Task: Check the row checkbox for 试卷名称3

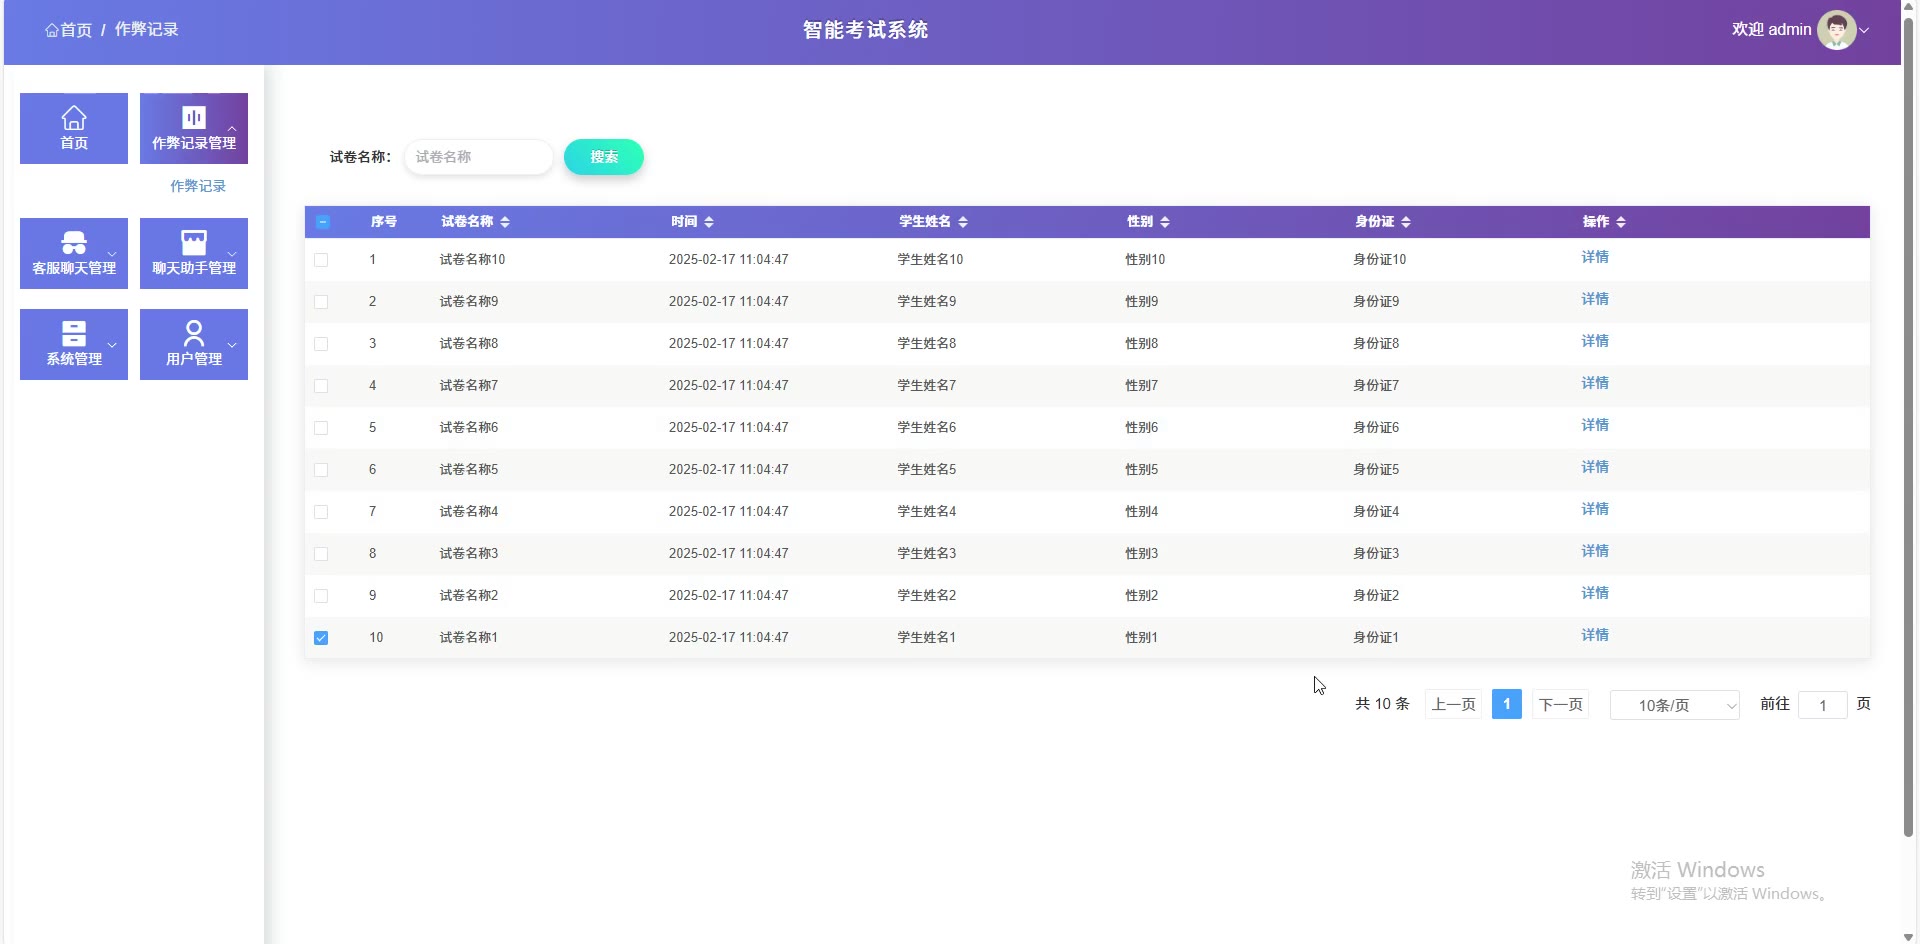Action: (321, 554)
